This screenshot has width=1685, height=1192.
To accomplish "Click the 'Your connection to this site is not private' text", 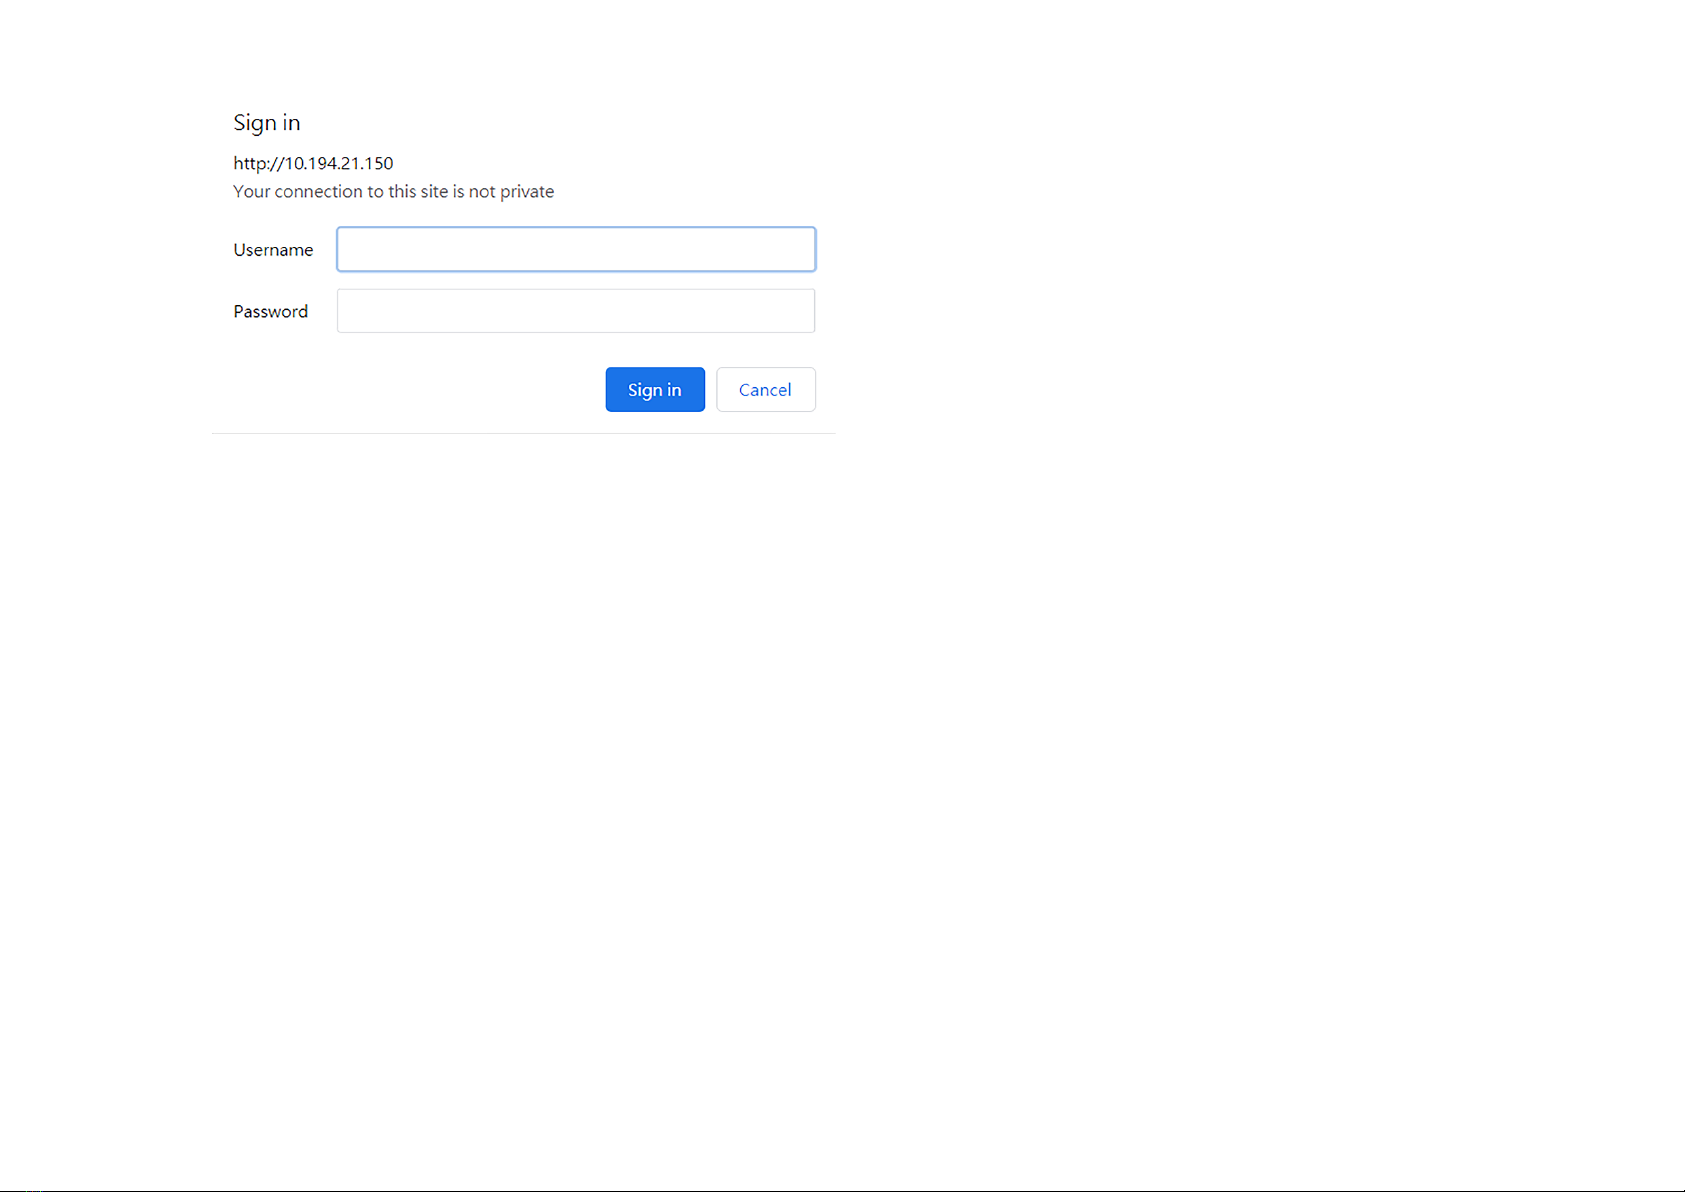I will [x=393, y=191].
